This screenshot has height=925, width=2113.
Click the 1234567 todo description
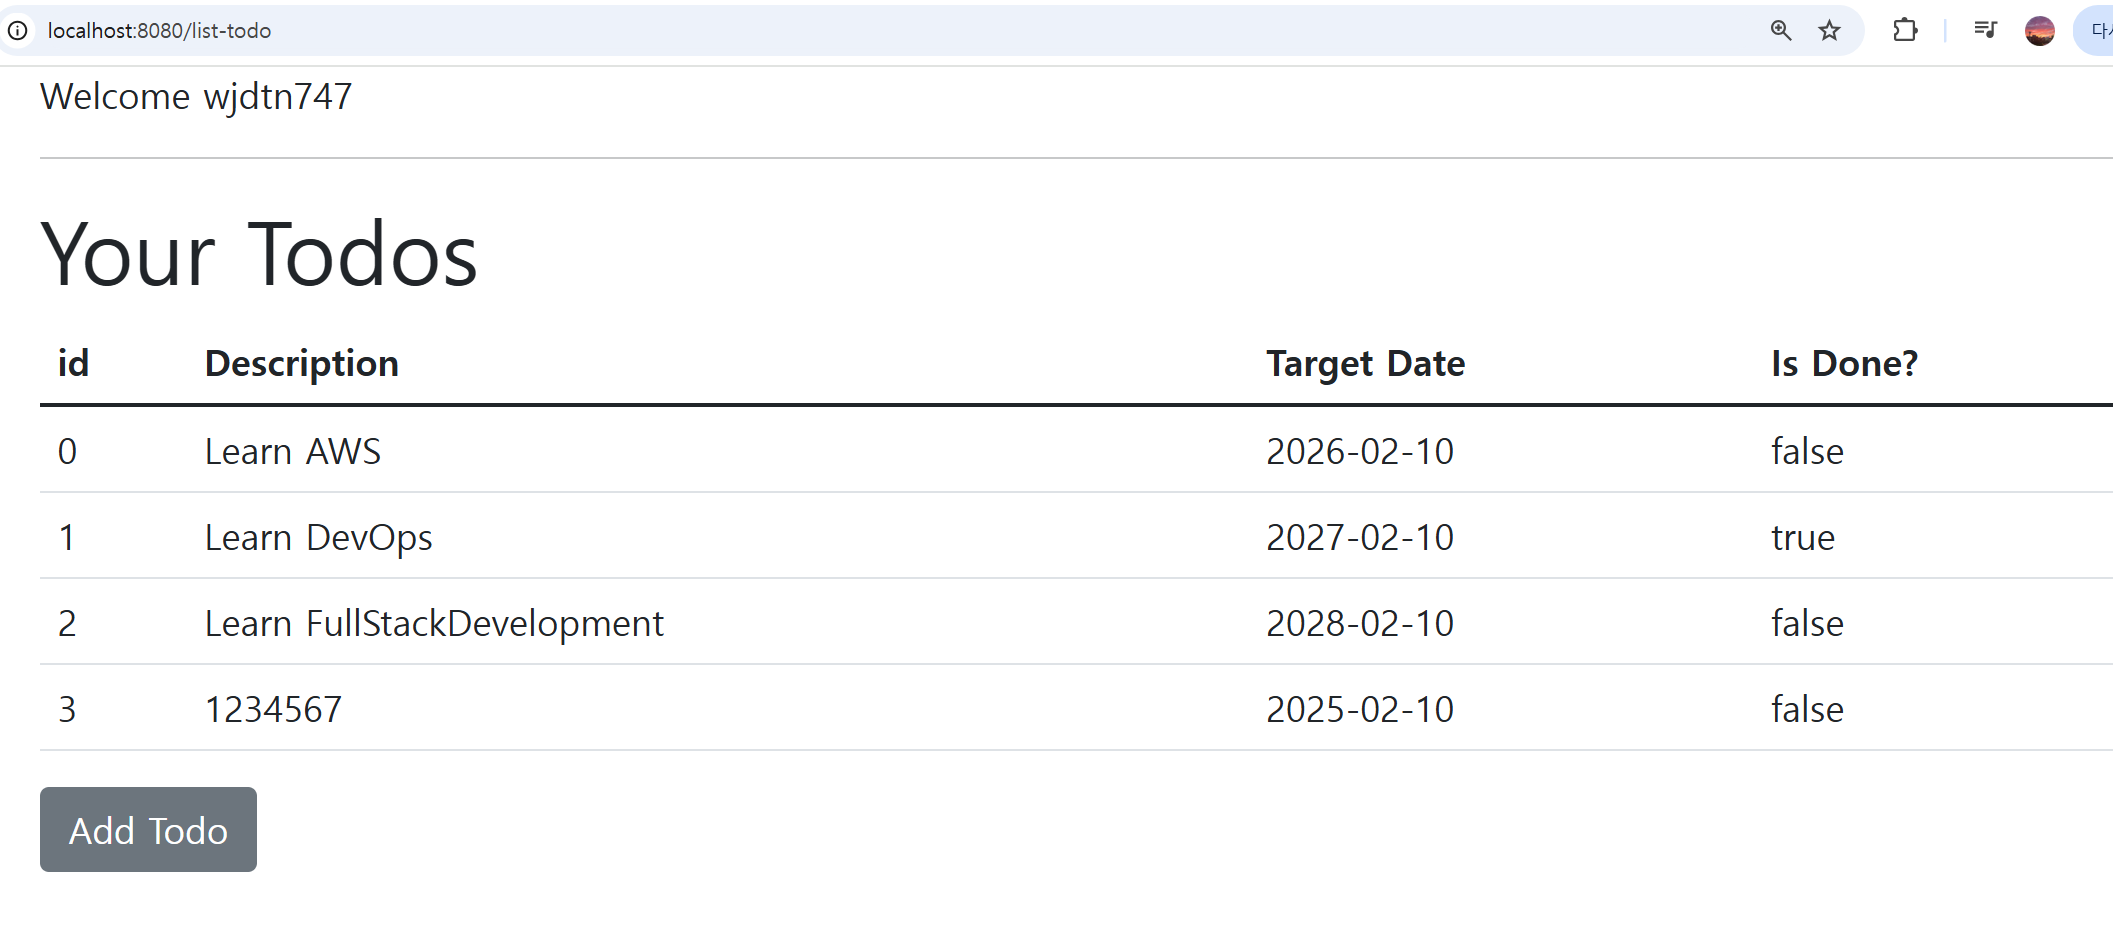point(273,710)
